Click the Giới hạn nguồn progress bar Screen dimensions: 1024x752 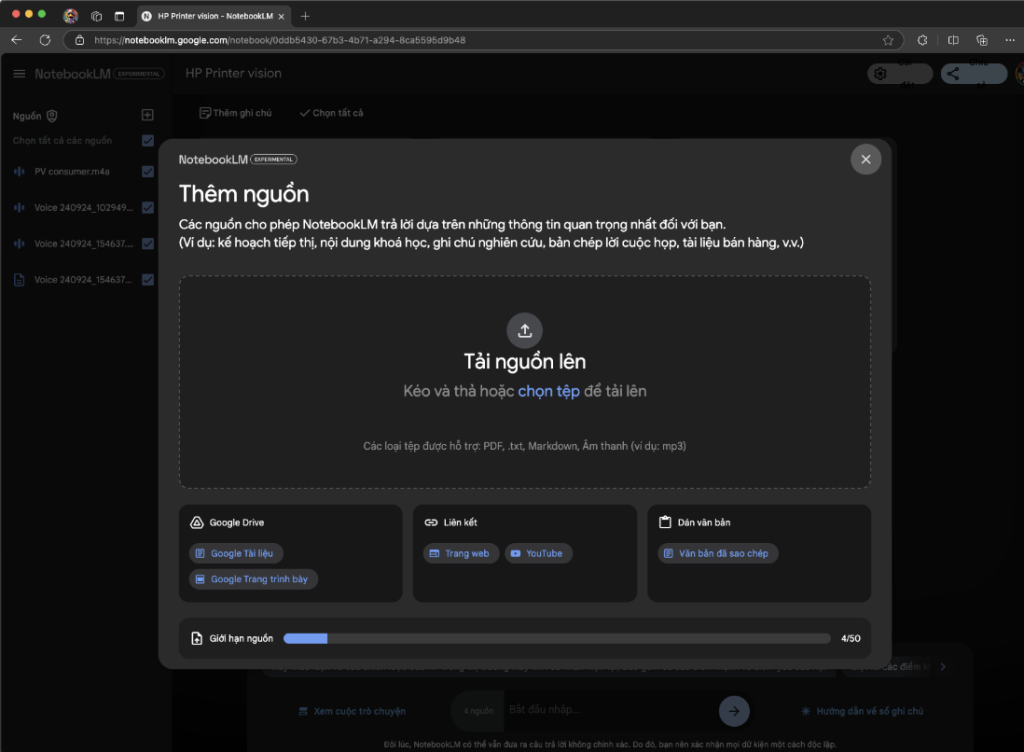pos(556,638)
